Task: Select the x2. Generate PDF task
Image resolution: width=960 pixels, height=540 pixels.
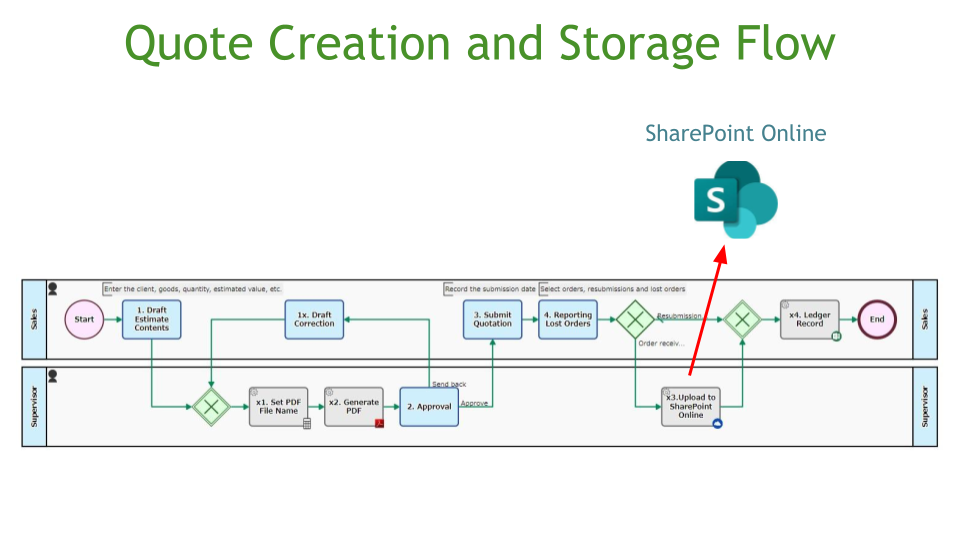Action: [x=354, y=407]
